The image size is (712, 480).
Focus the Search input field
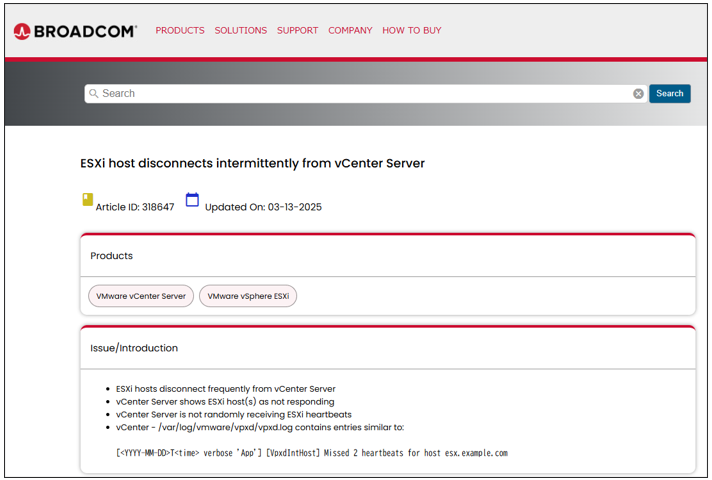tap(366, 94)
